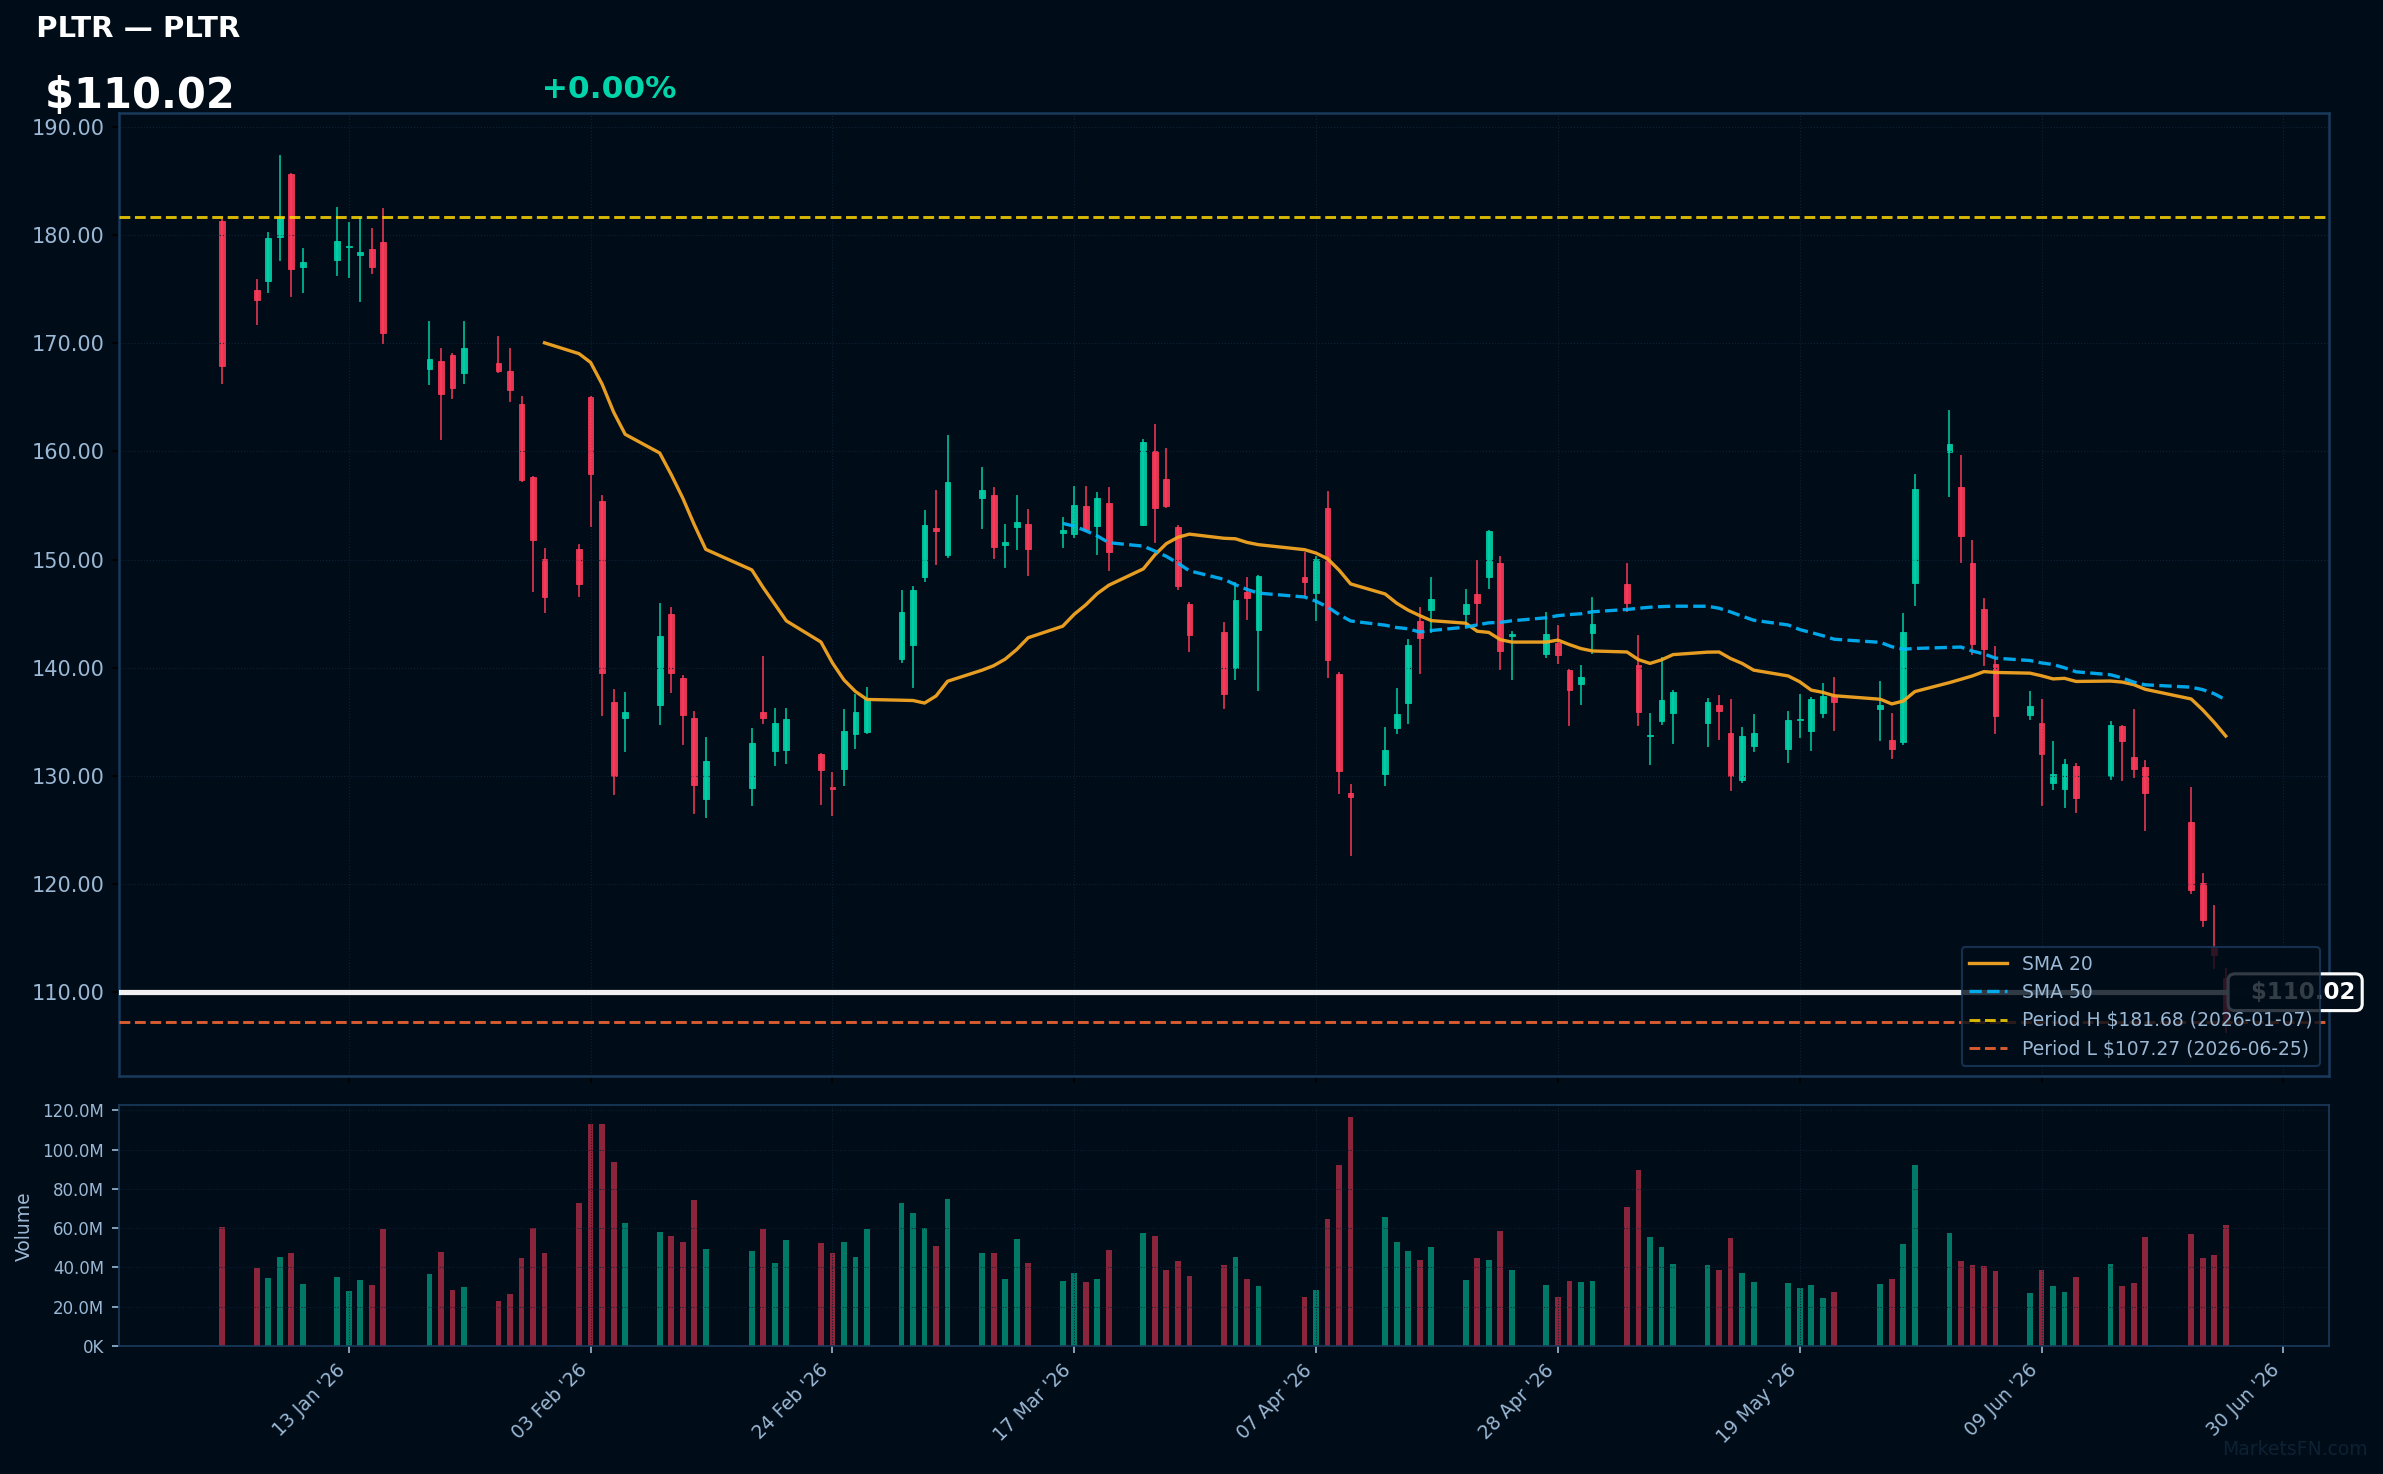Screen dimensions: 2383x1474
Task: Click Period H $181.68 legend entry
Action: click(x=2140, y=1019)
